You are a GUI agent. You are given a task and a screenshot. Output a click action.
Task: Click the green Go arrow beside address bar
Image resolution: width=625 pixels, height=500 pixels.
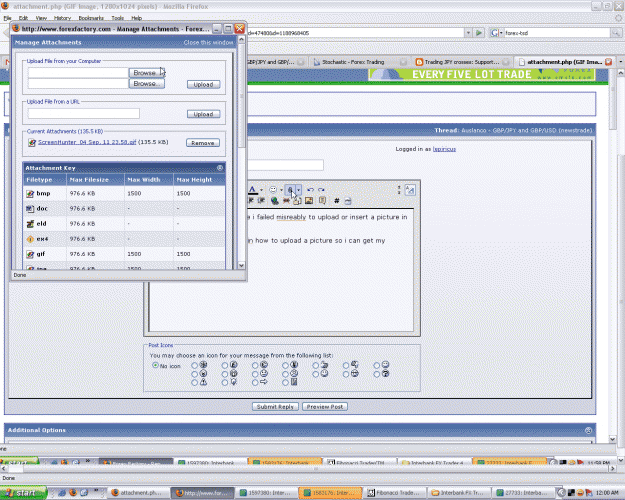click(x=479, y=33)
